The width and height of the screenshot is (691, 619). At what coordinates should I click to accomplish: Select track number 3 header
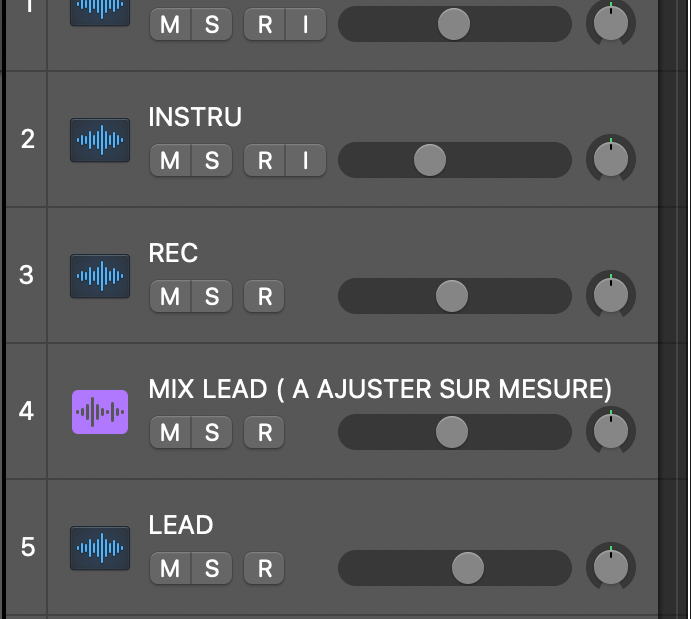tap(27, 275)
